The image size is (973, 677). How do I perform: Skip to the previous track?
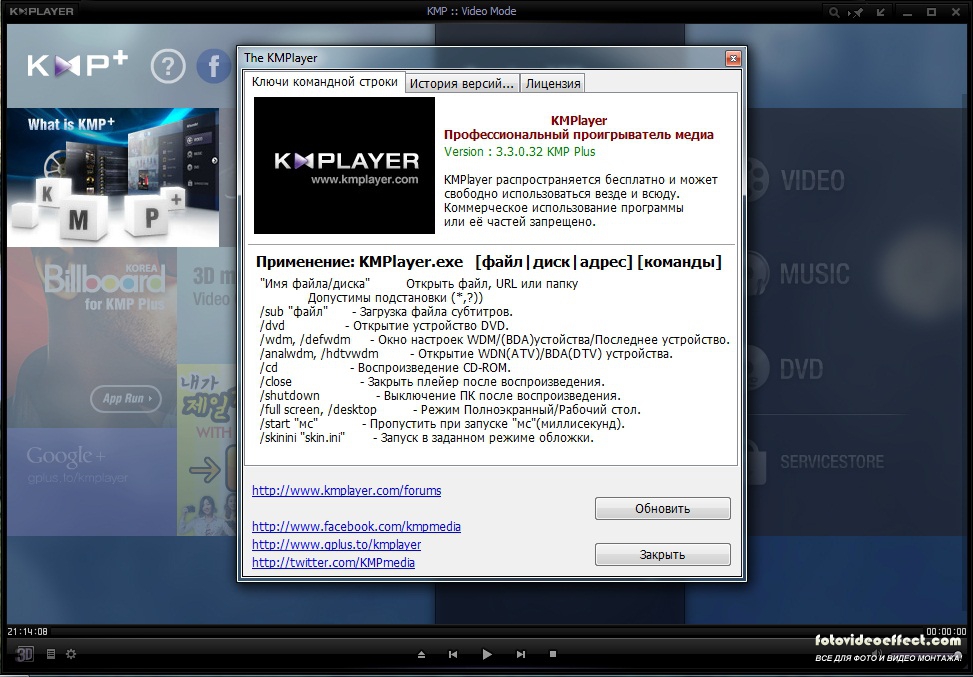453,654
